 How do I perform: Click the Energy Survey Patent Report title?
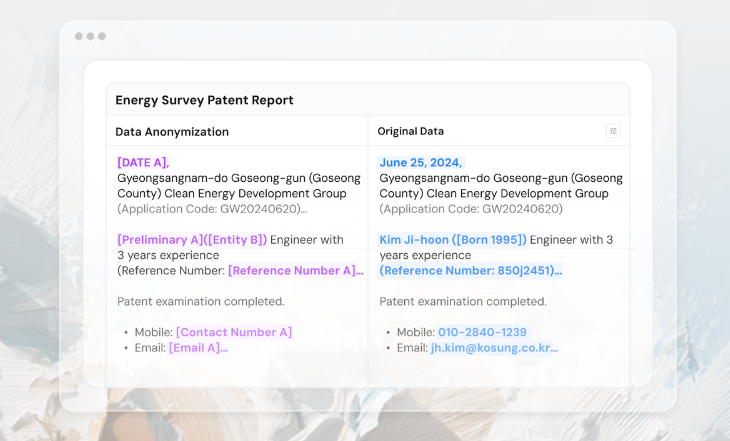204,100
